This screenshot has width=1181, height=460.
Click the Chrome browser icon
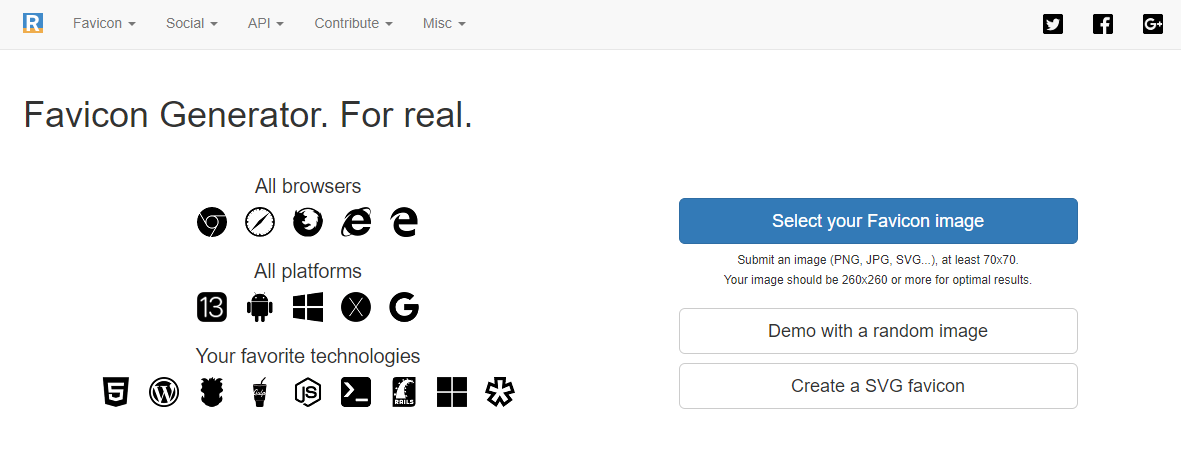212,222
